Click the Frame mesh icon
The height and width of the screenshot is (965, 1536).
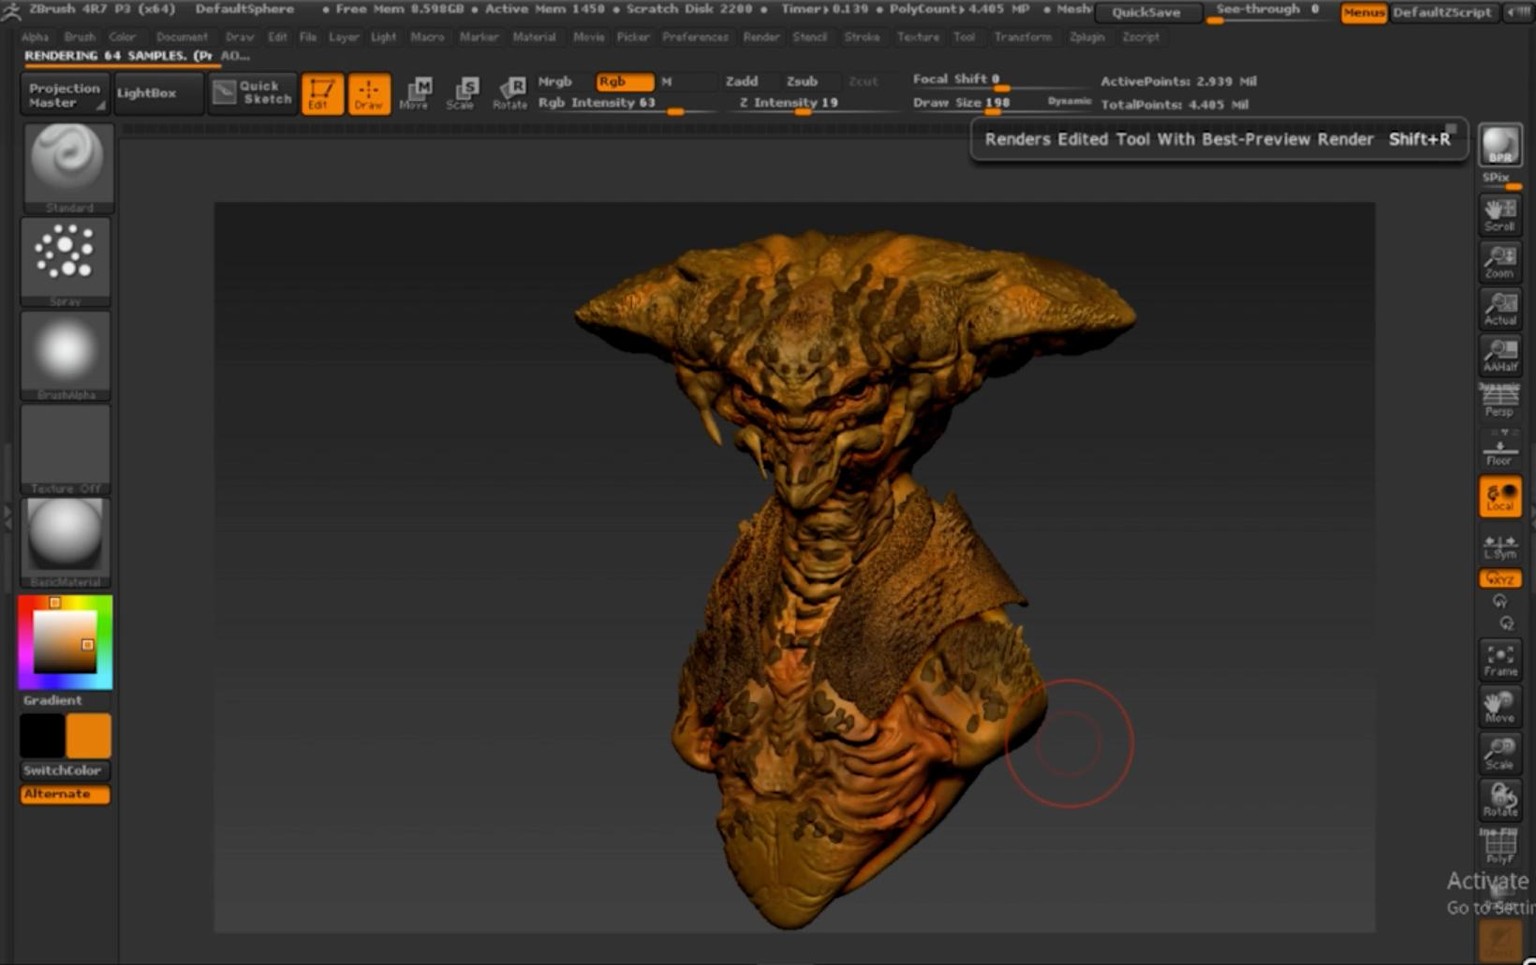click(x=1500, y=660)
